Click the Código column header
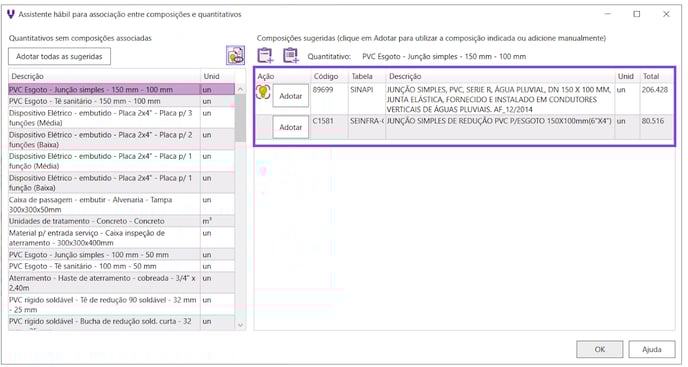The height and width of the screenshot is (367, 688). click(x=330, y=76)
